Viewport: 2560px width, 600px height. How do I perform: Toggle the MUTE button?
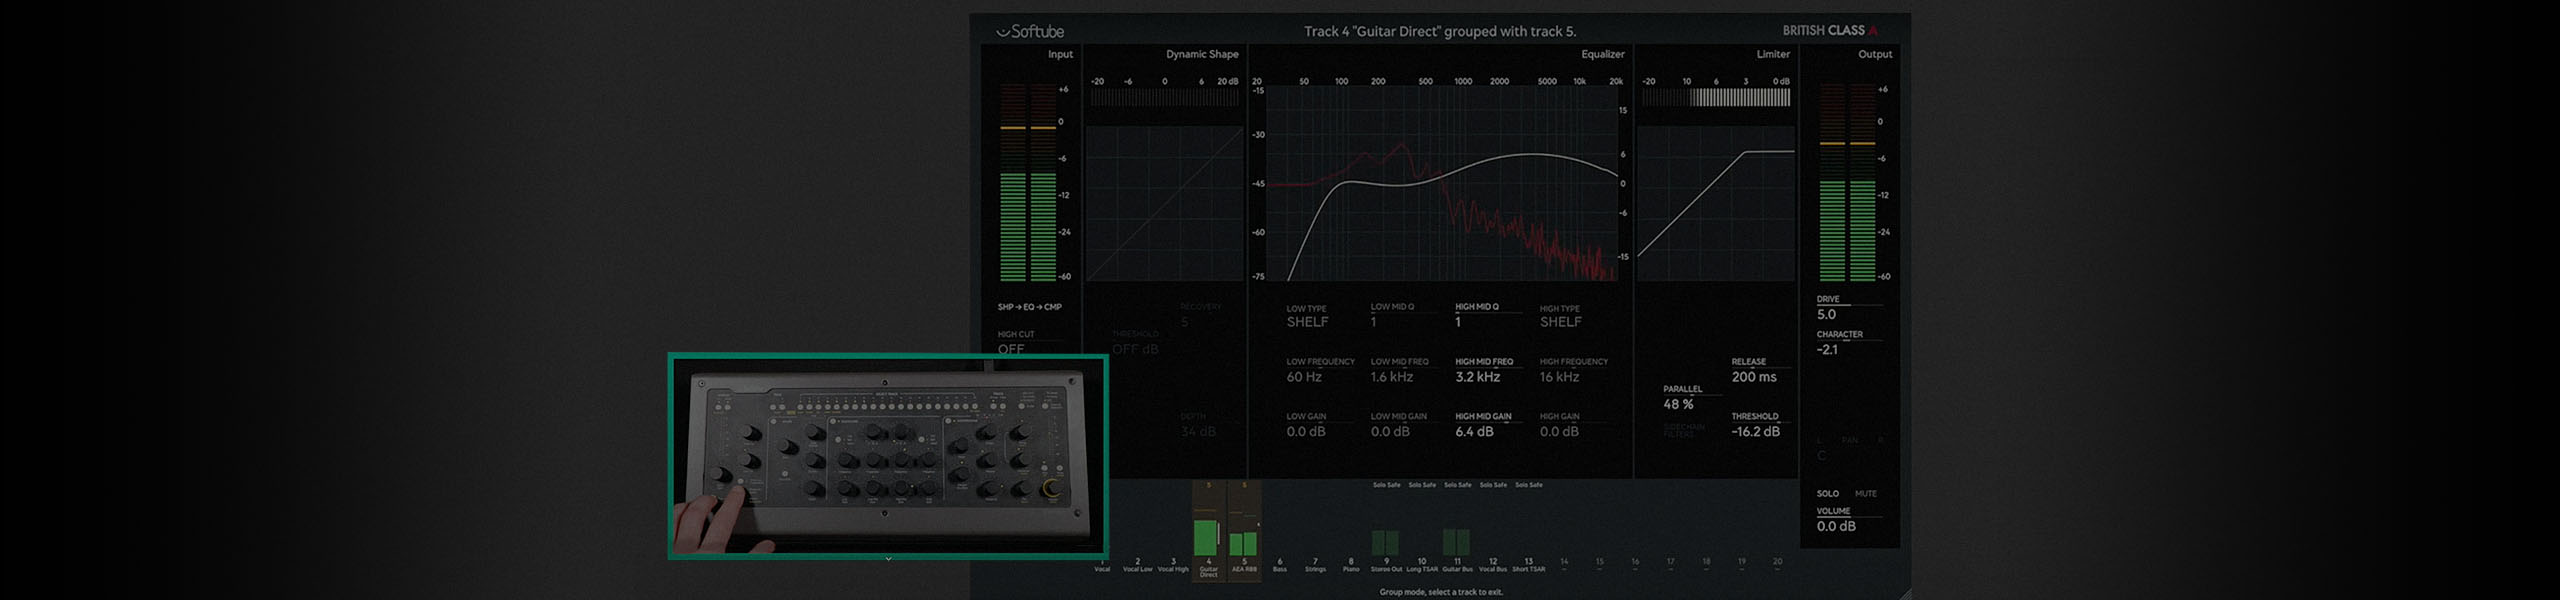1865,494
